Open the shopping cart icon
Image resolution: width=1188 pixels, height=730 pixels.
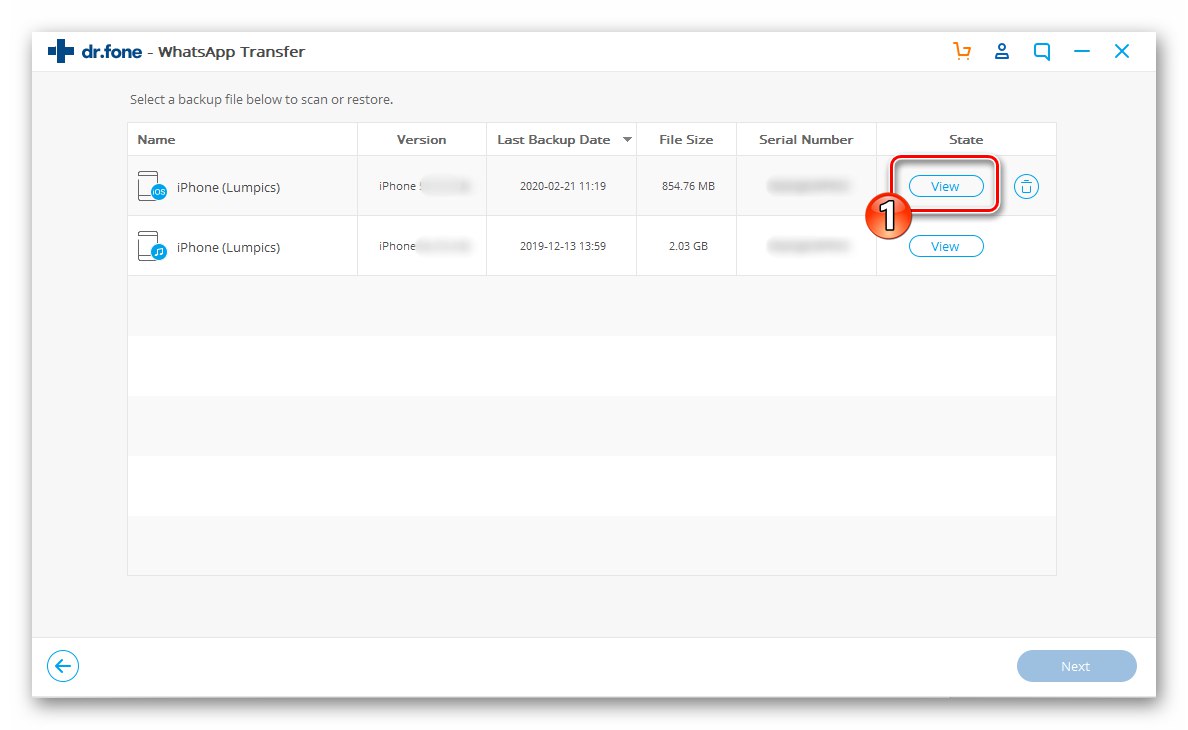pyautogui.click(x=962, y=51)
